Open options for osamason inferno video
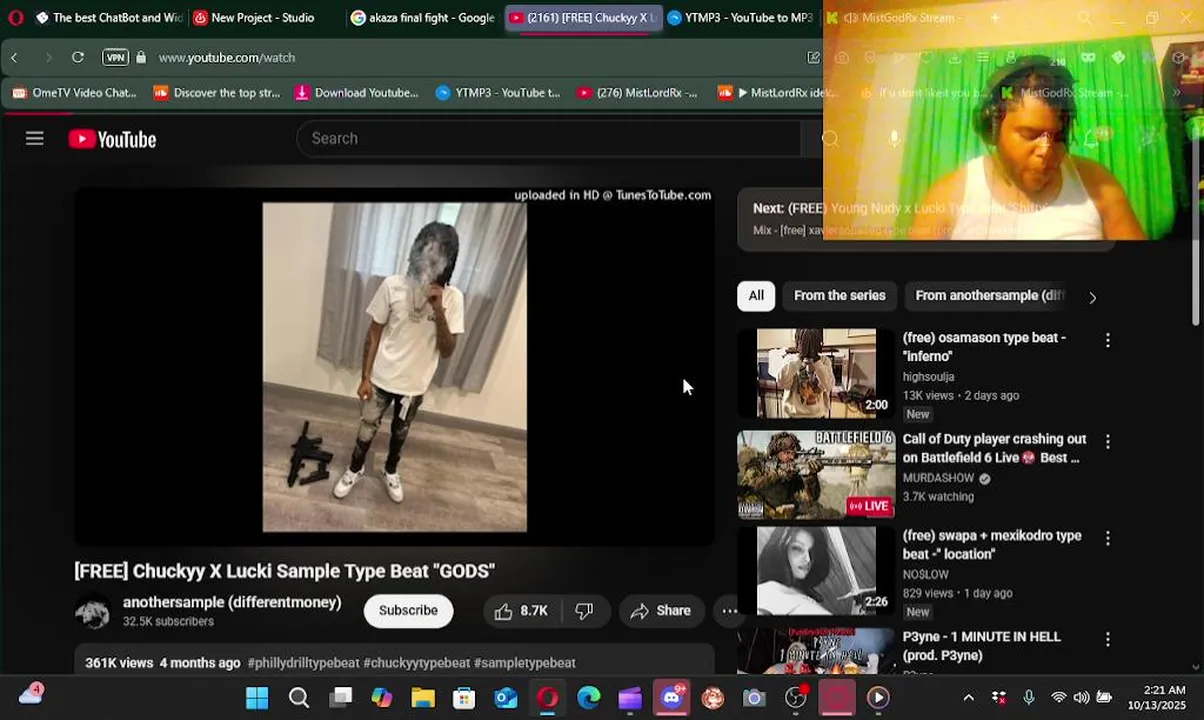The image size is (1204, 720). tap(1107, 341)
